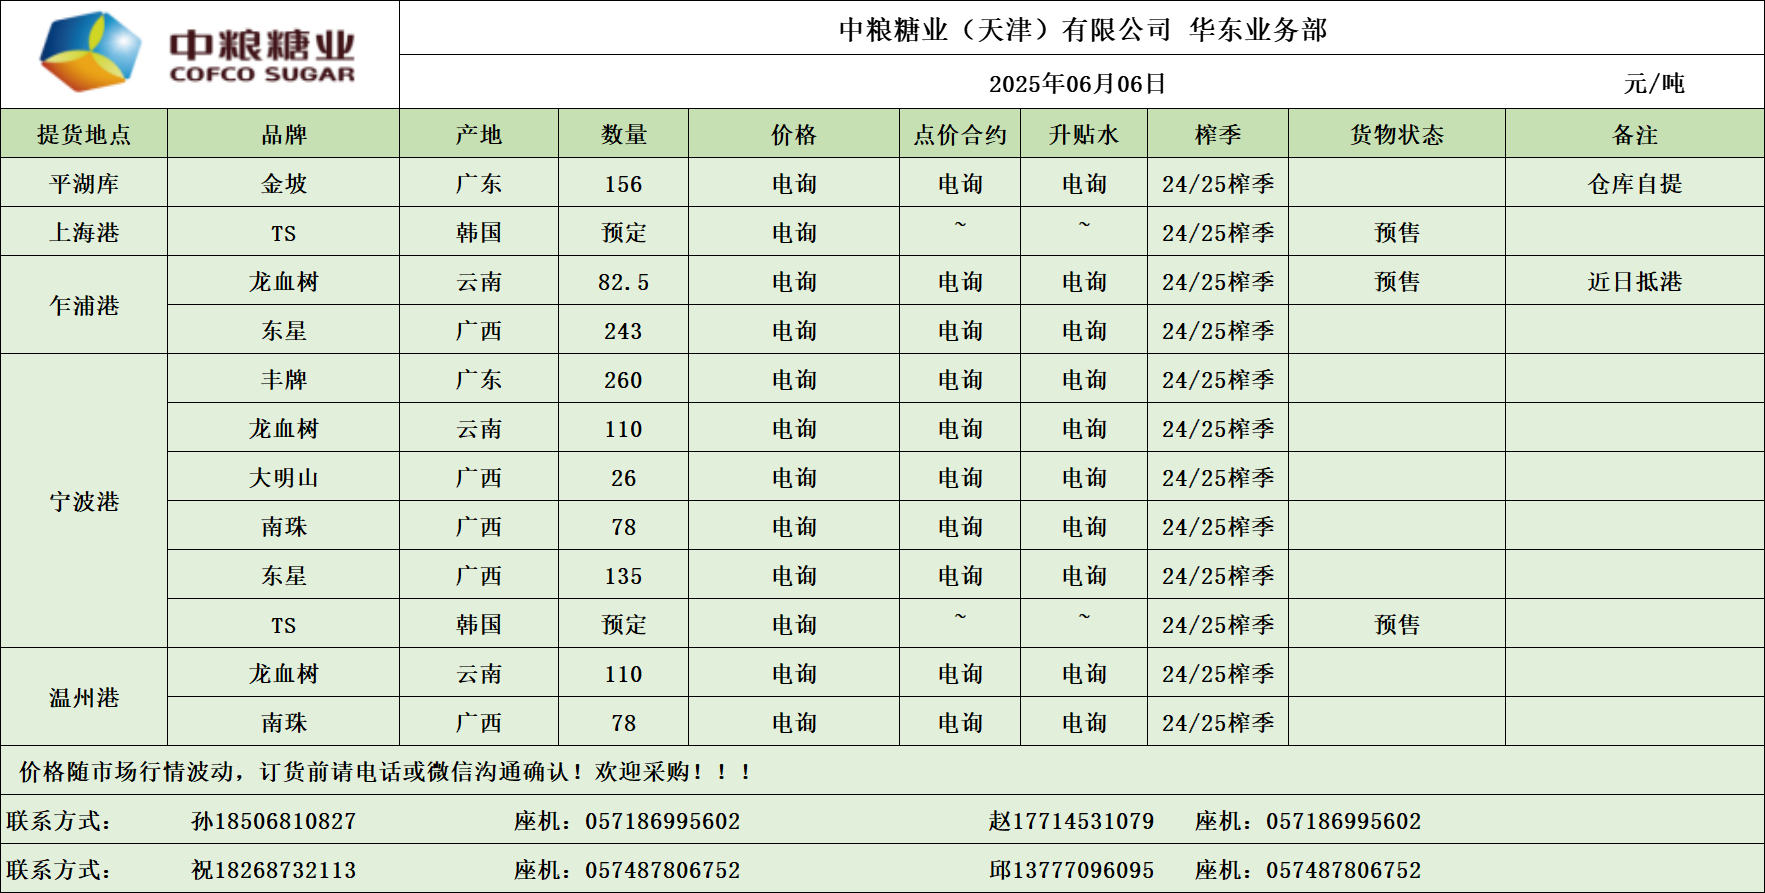Select the unit label 元/吨
Screen dimensions: 1765x893
1654,83
